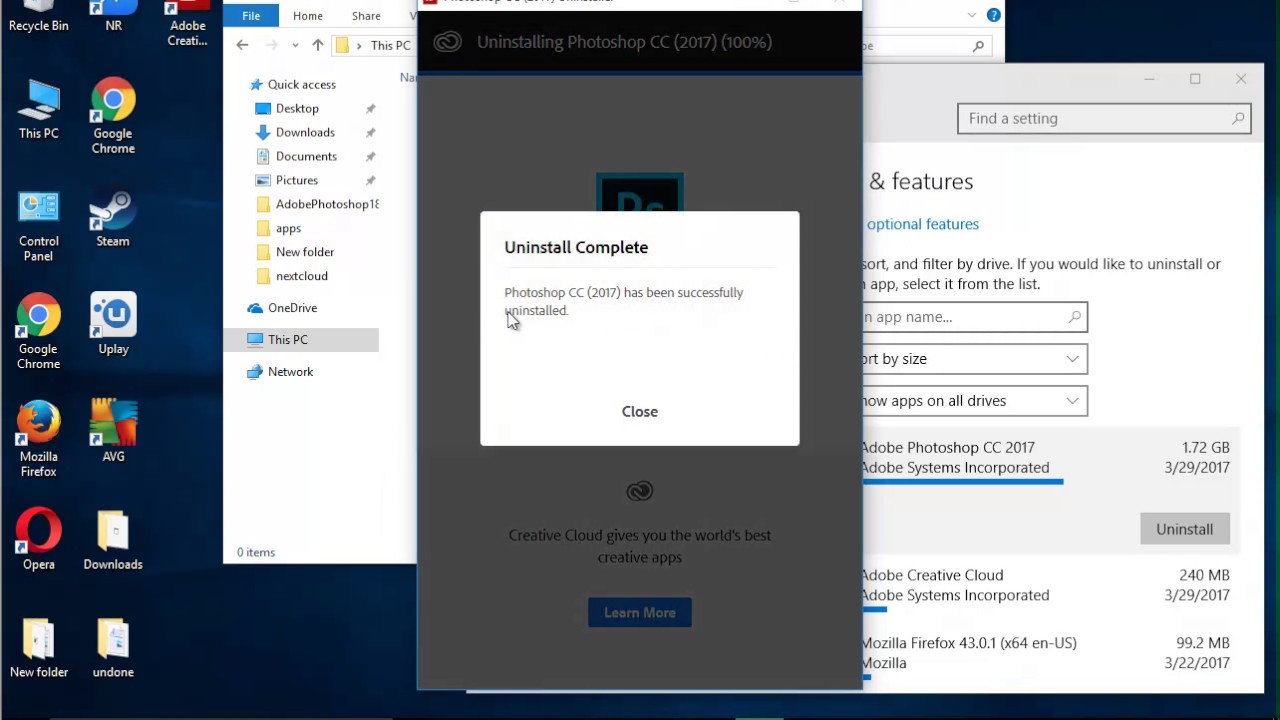Open the undone folder desktop icon

coord(113,648)
